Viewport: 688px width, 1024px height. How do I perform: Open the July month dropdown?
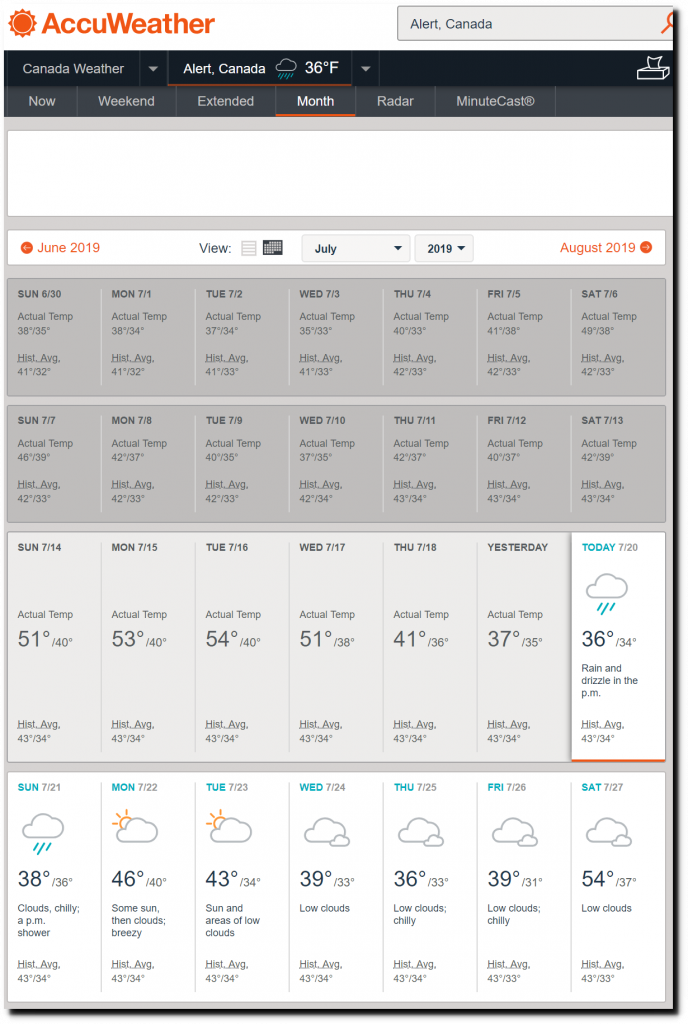pyautogui.click(x=356, y=248)
